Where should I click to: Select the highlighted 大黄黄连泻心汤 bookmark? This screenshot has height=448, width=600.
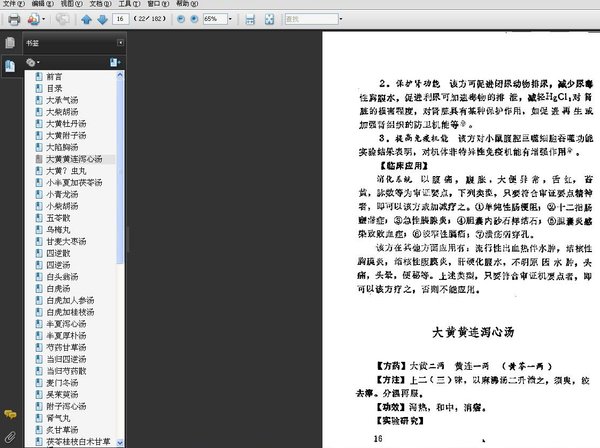coord(74,159)
